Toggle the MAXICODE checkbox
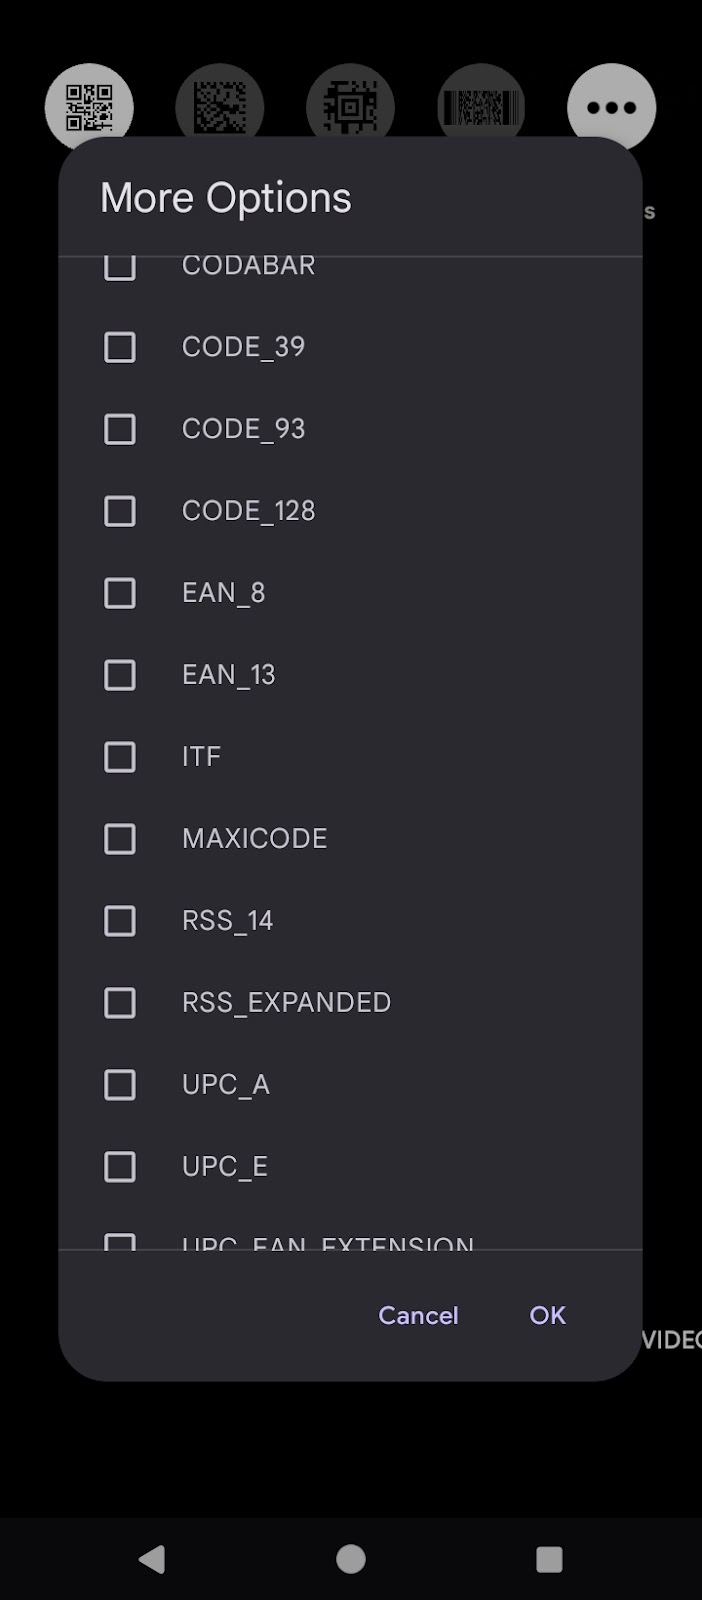Screen dimensions: 702x1600 coord(120,839)
